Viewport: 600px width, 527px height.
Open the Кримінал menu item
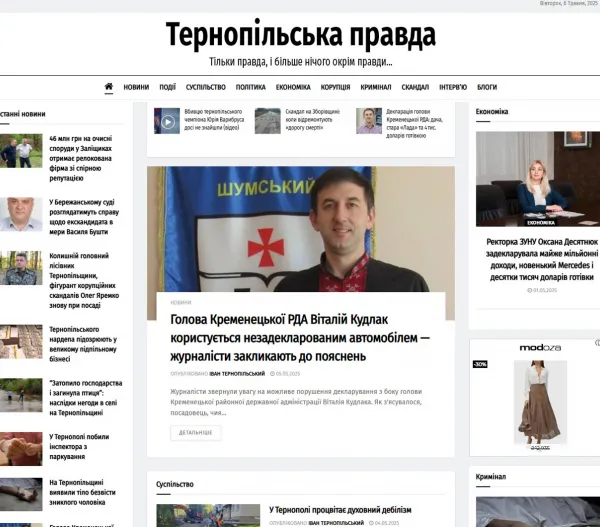pyautogui.click(x=376, y=87)
